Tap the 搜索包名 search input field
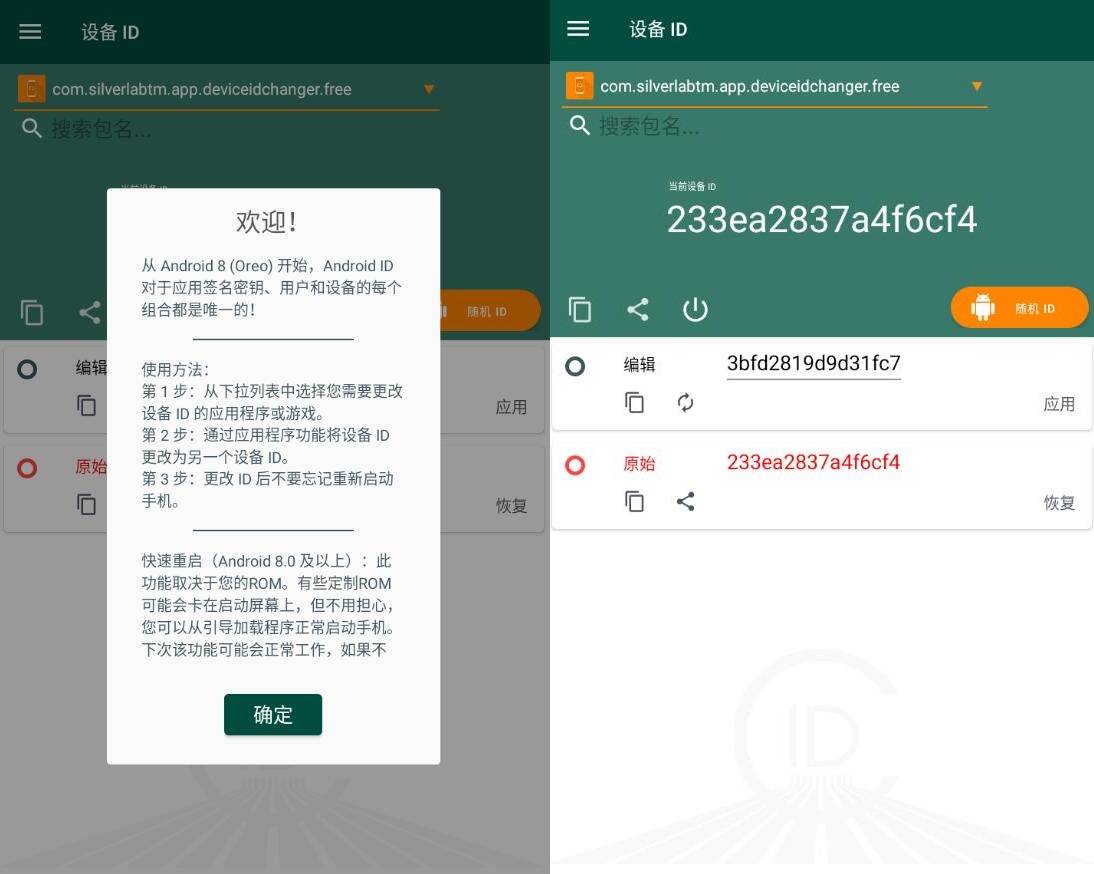1094x874 pixels. (x=700, y=126)
